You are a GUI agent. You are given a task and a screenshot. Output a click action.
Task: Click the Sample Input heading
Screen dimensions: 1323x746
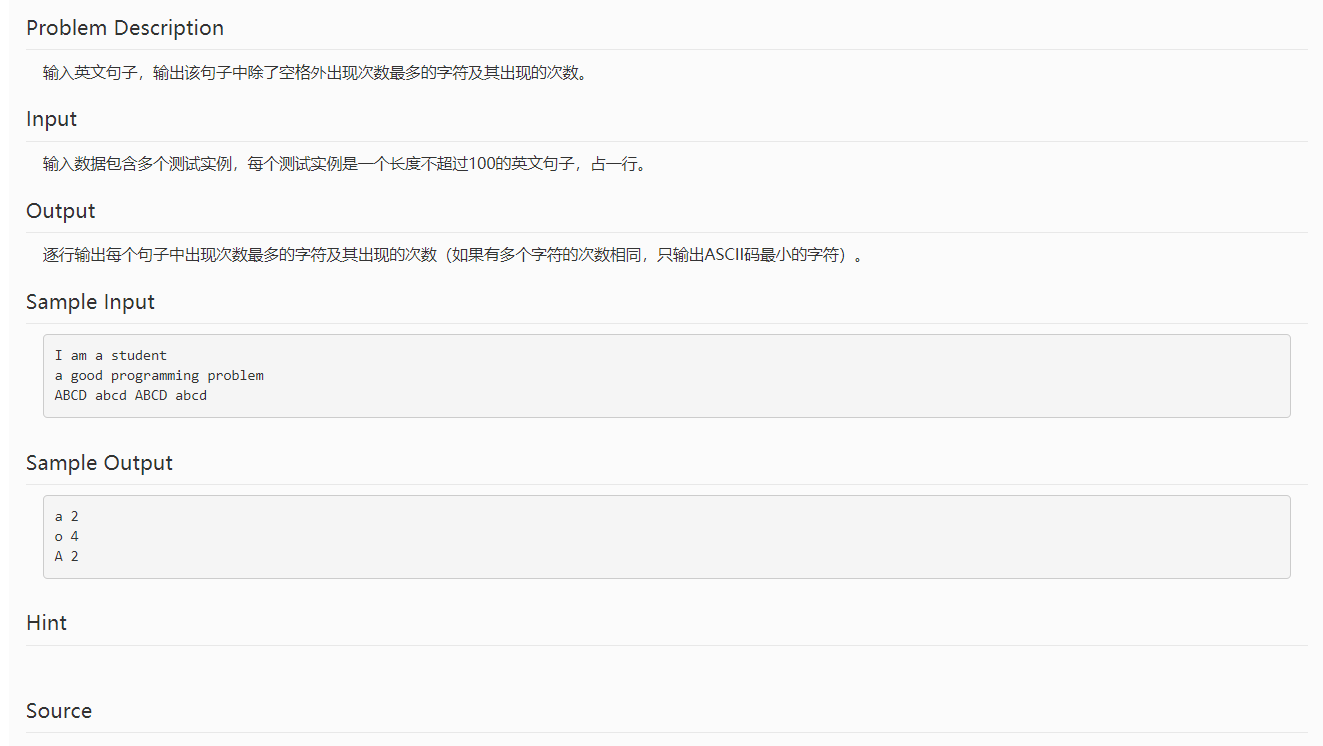90,302
